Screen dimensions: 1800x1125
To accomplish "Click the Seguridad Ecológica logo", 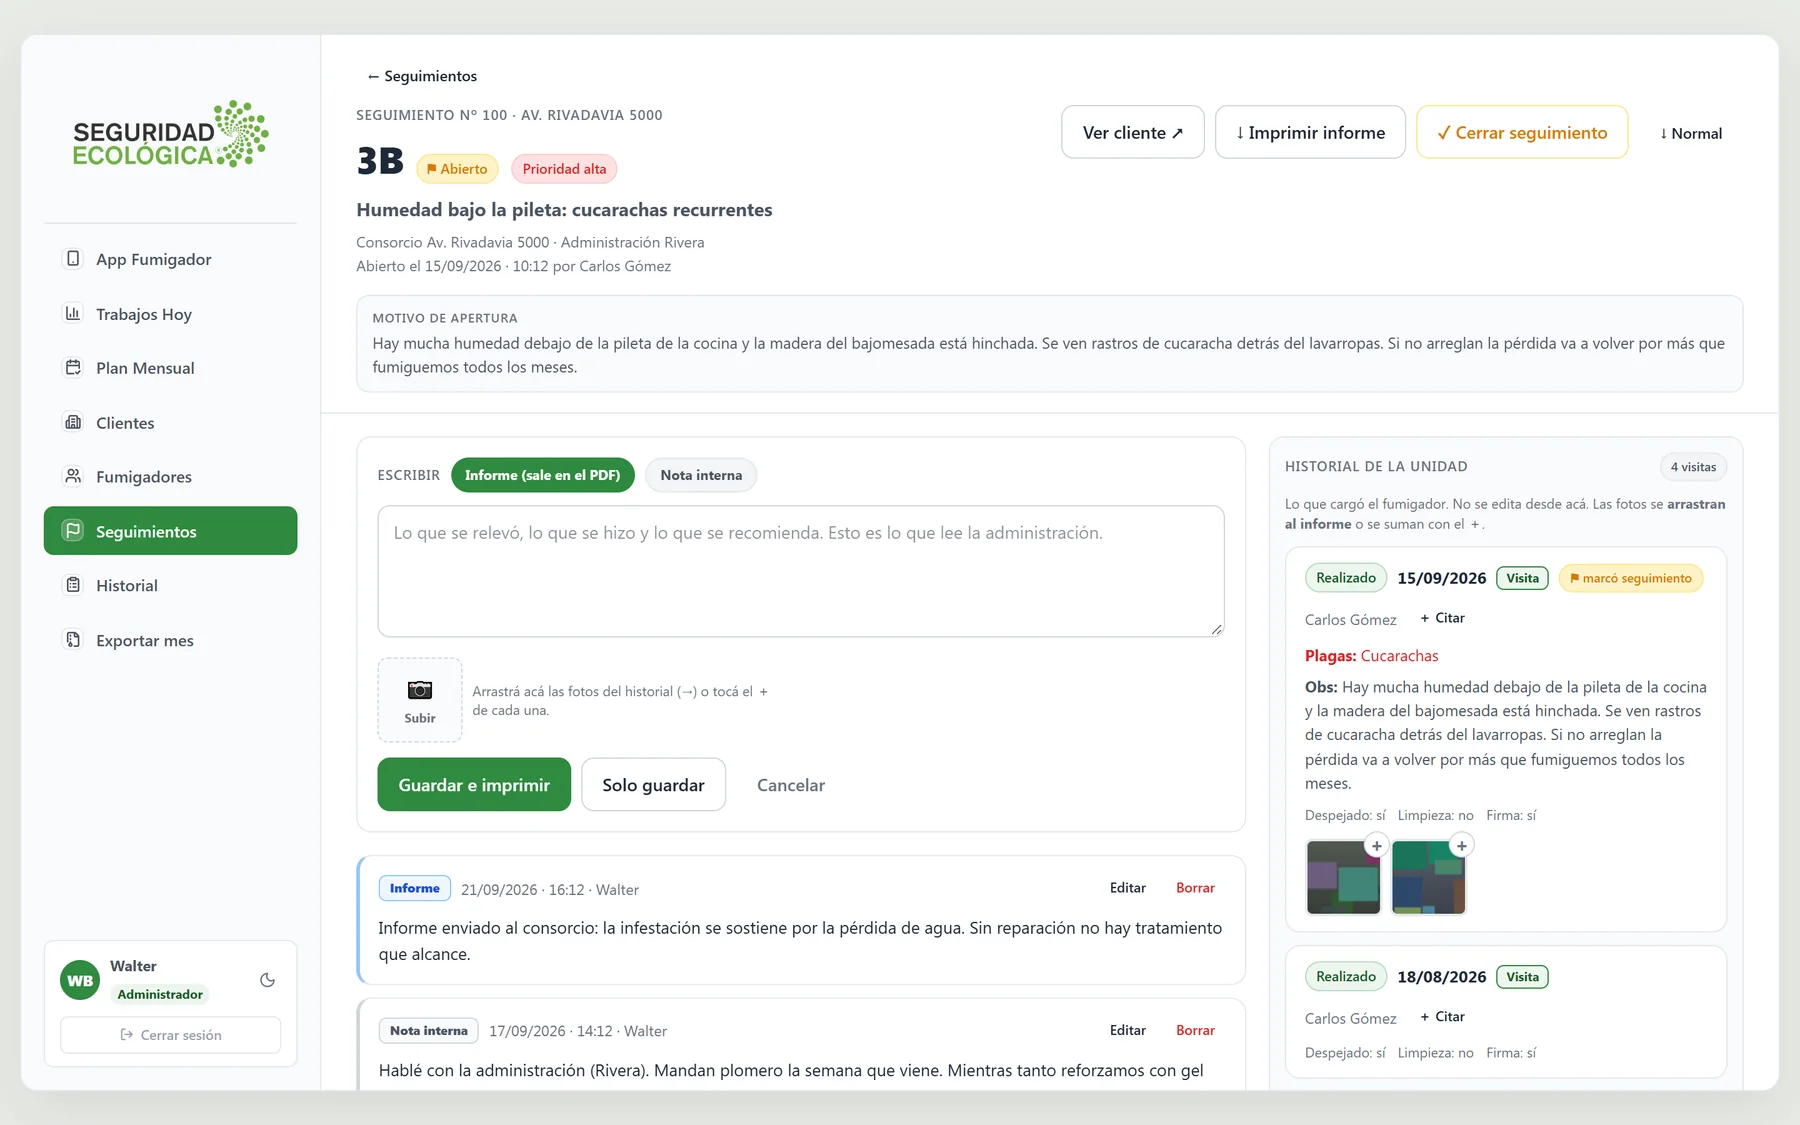I will pos(170,134).
